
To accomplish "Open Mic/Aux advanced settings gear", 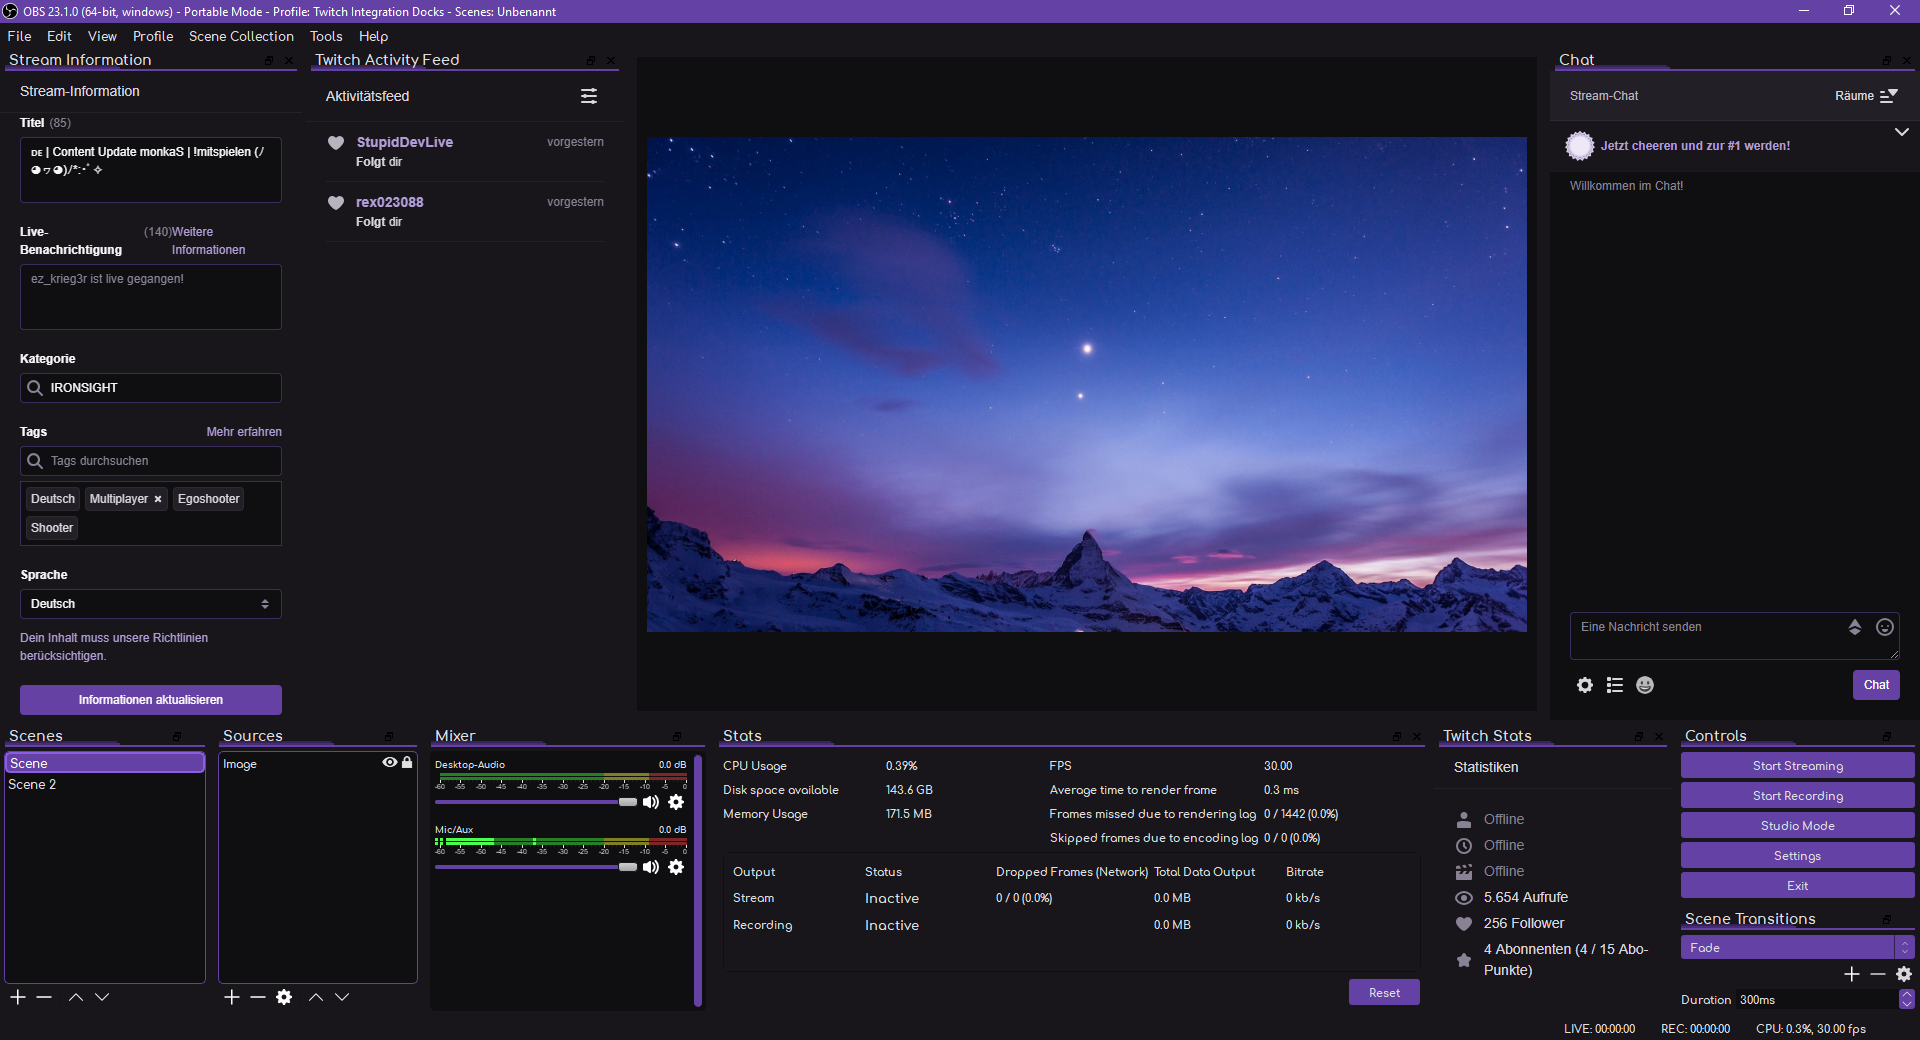I will click(676, 867).
